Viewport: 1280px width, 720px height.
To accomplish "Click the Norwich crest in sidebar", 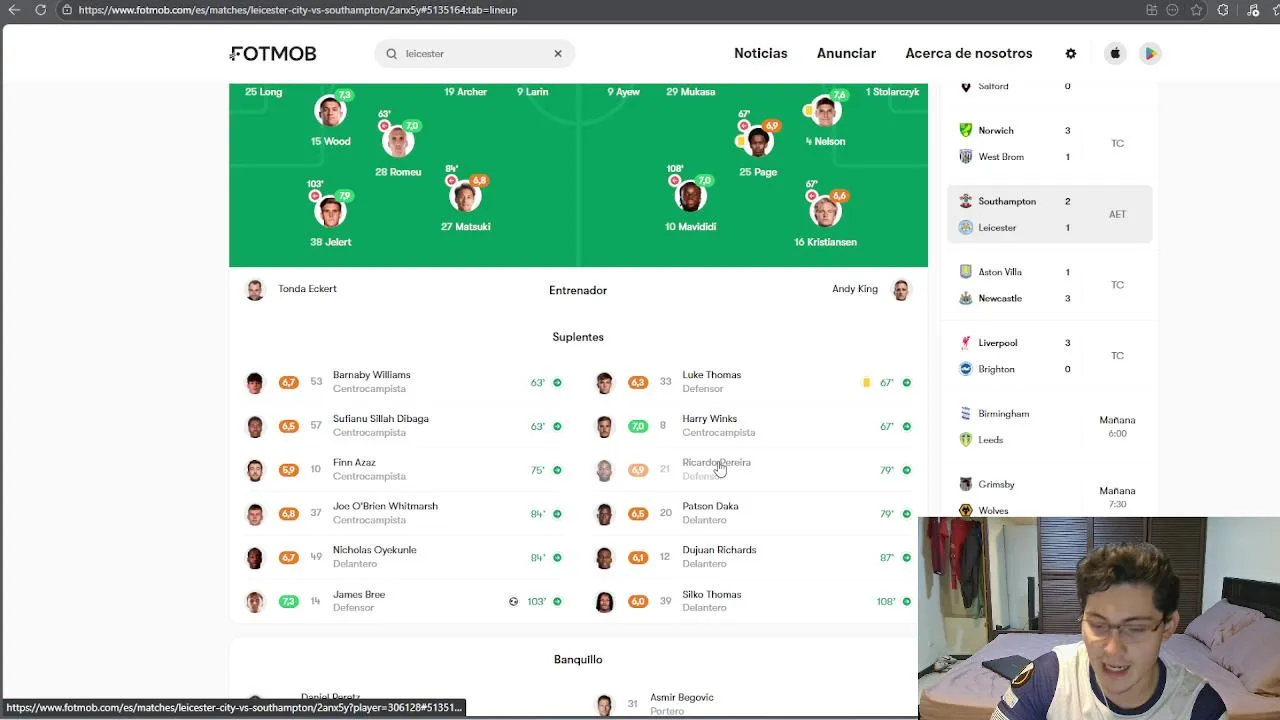I will point(965,130).
